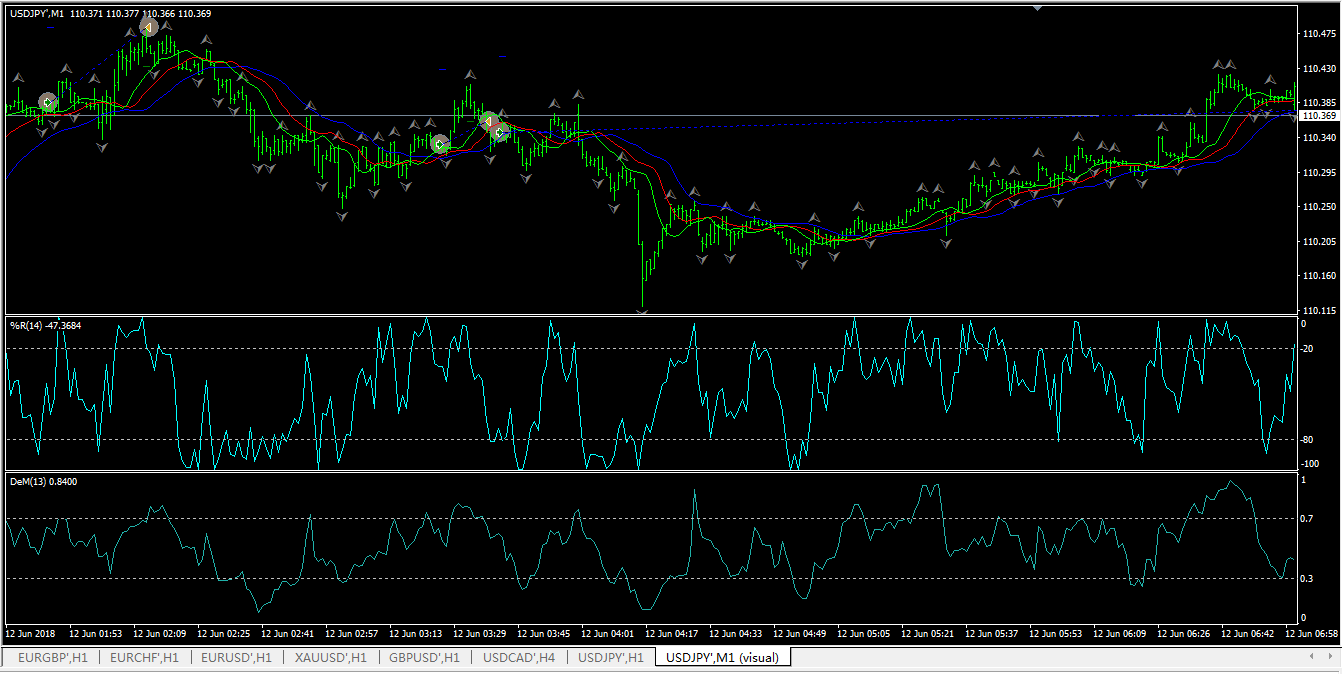Click the 110.205 price scale label
Screen dimensions: 1342x674
pos(1319,242)
